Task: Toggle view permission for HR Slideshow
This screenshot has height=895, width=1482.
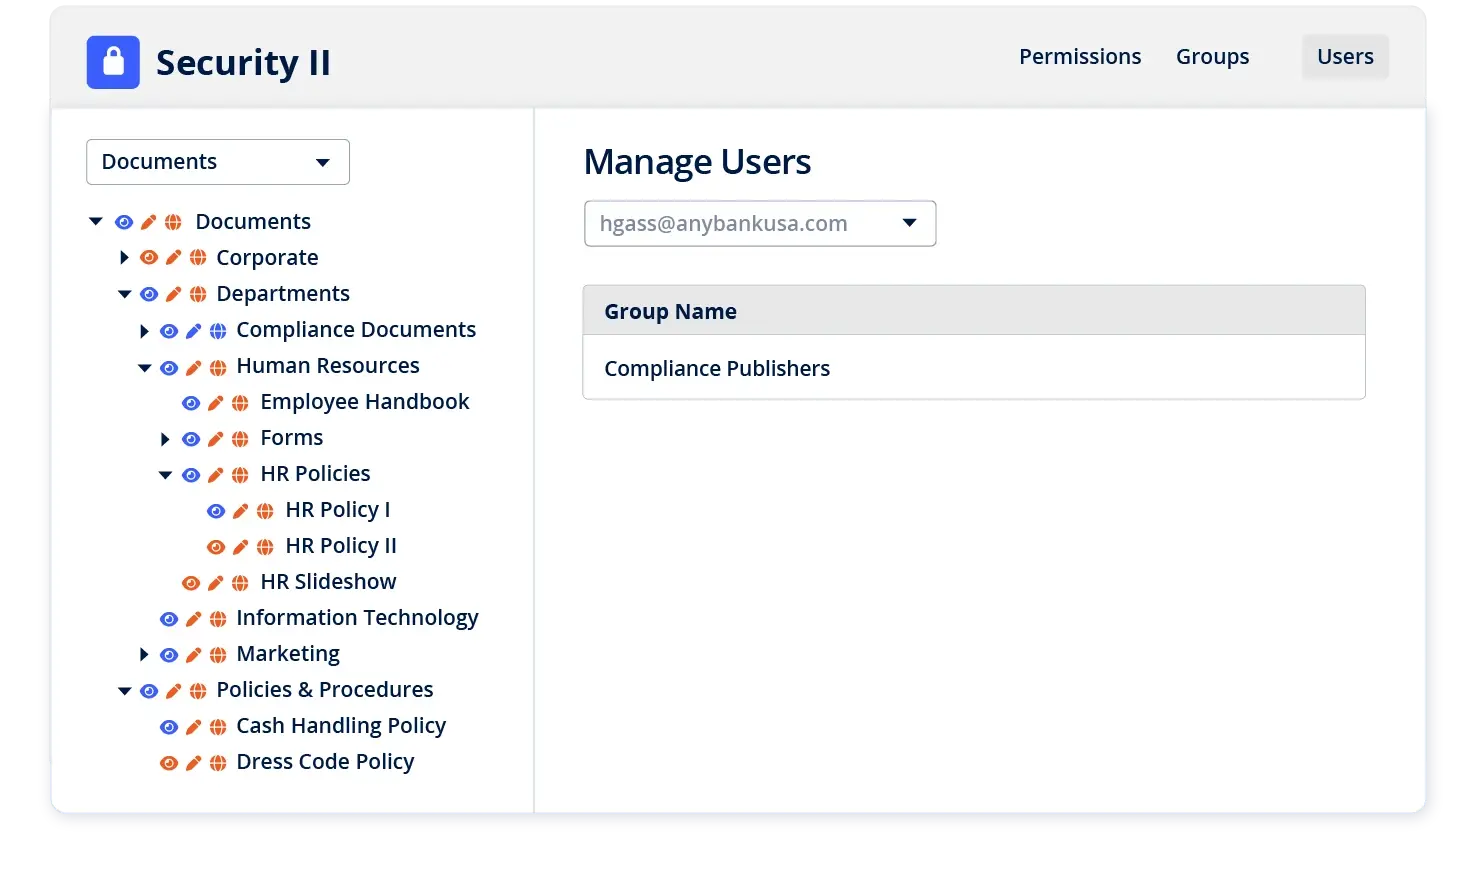Action: coord(191,582)
